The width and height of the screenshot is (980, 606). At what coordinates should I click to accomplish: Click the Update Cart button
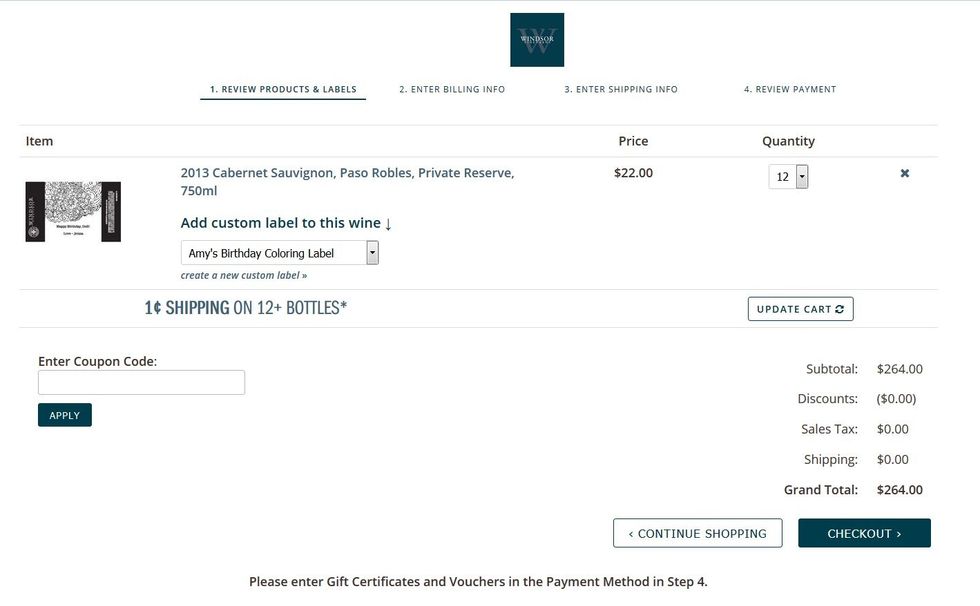click(x=800, y=308)
